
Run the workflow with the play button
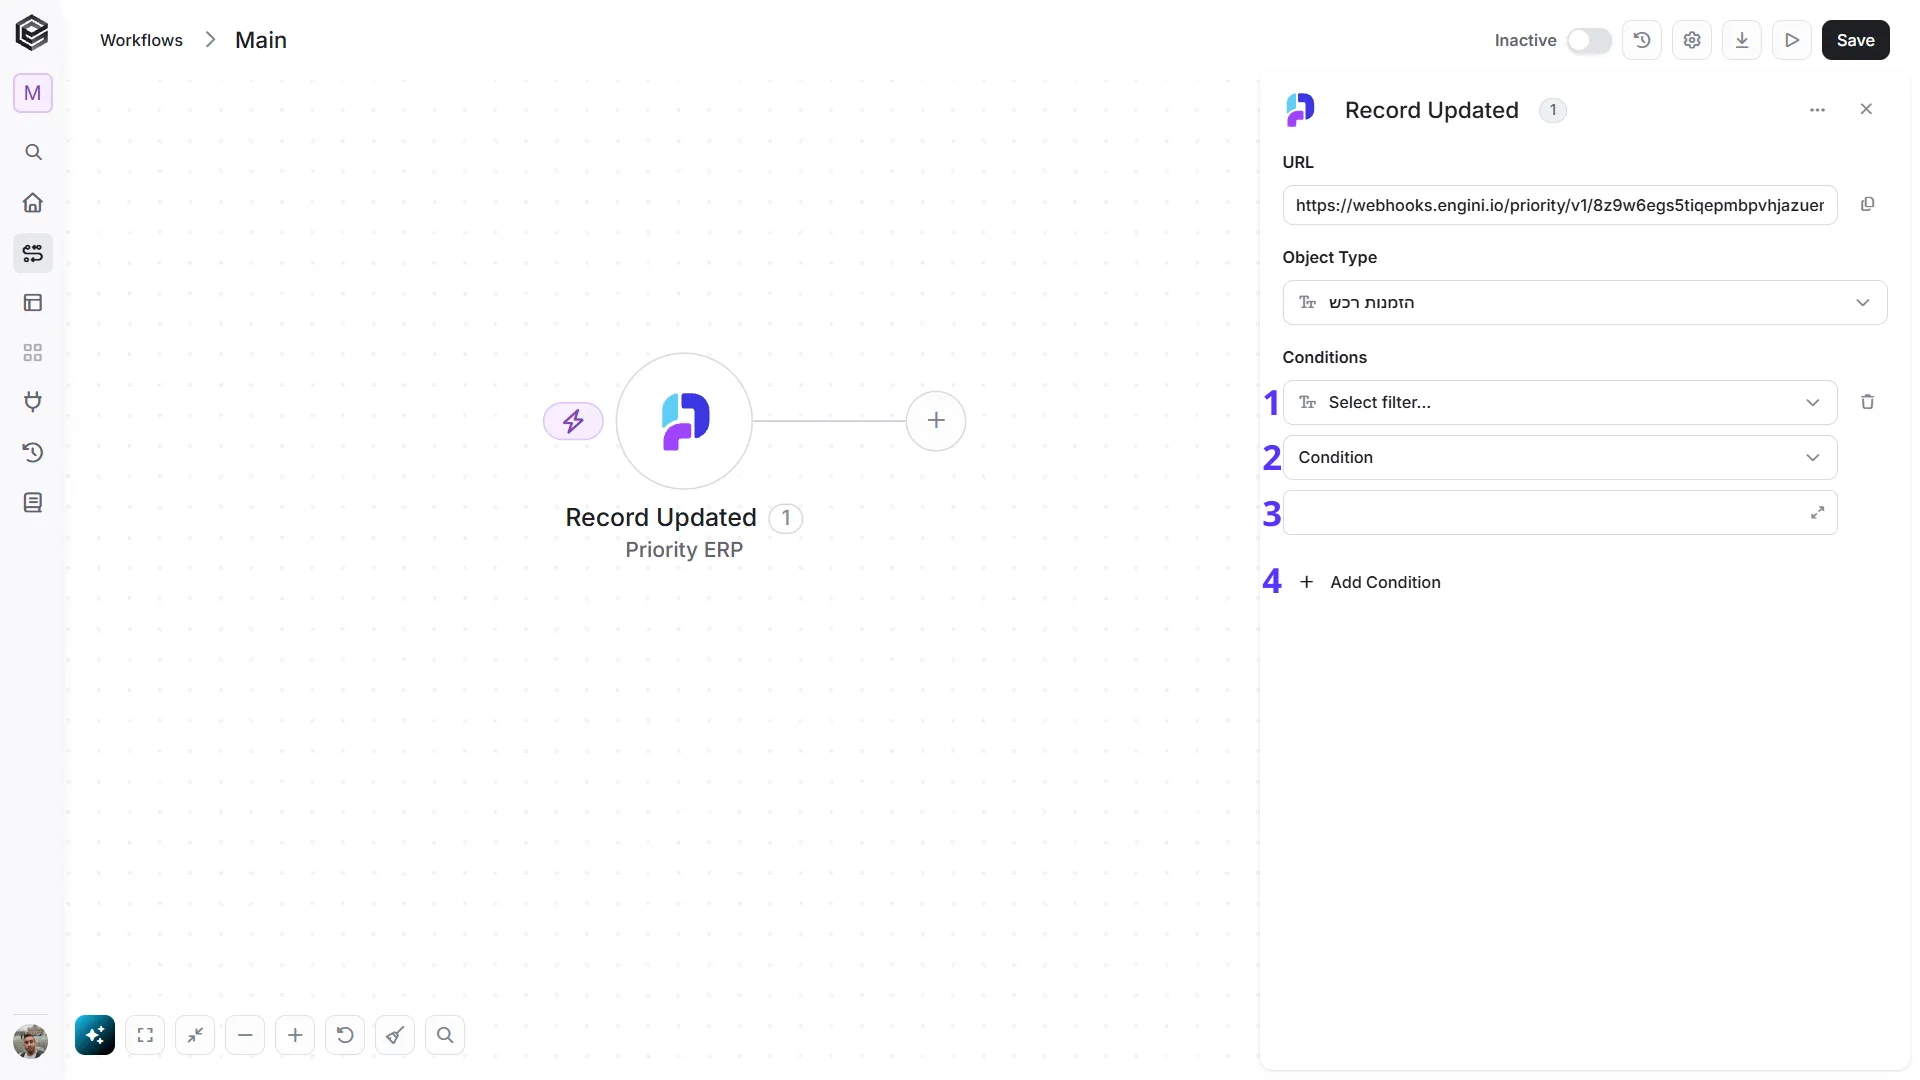coord(1792,40)
